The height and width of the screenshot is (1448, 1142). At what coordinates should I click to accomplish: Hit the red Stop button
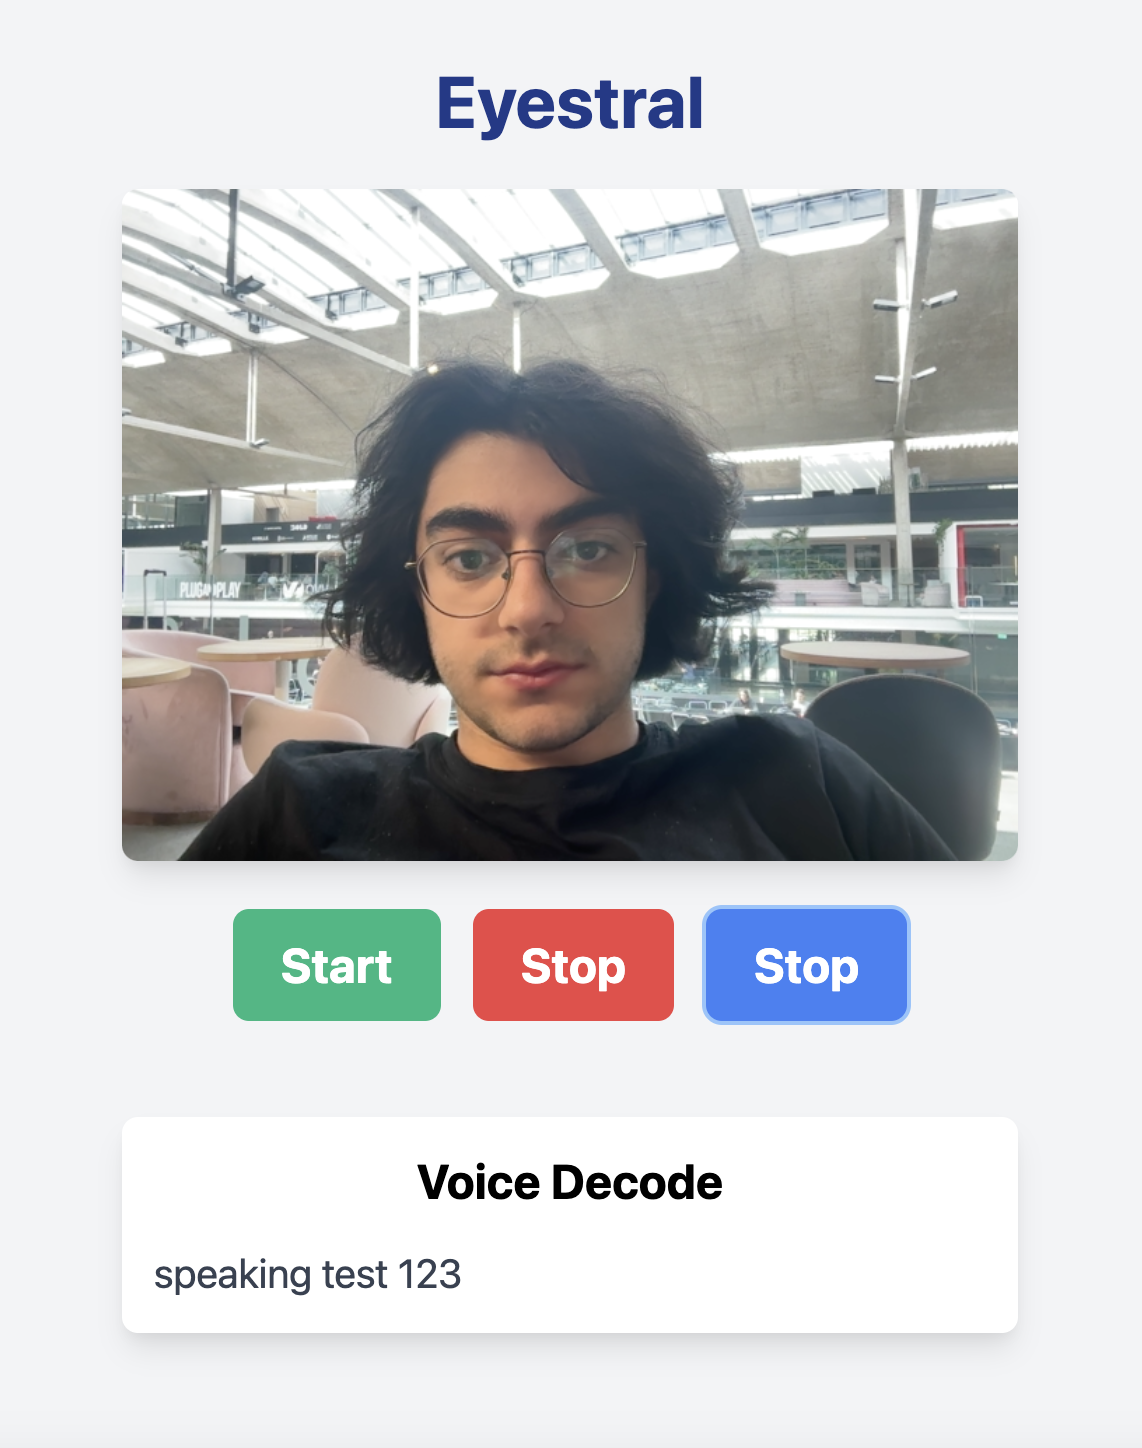[x=573, y=965]
